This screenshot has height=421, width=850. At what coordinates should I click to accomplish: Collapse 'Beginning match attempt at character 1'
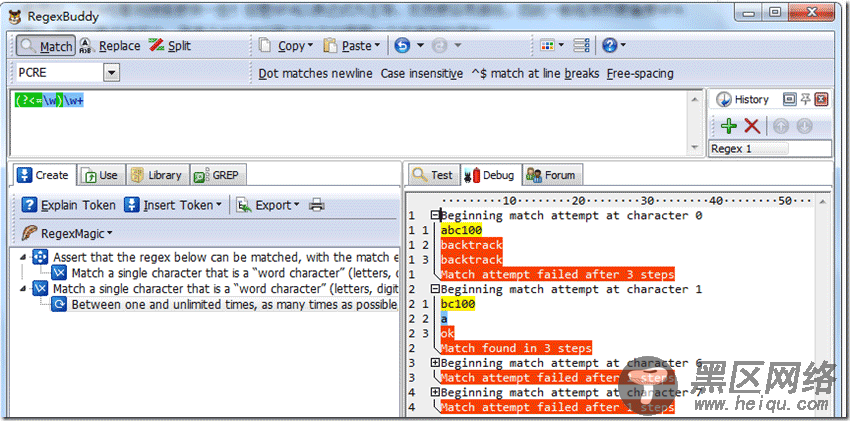coord(435,289)
